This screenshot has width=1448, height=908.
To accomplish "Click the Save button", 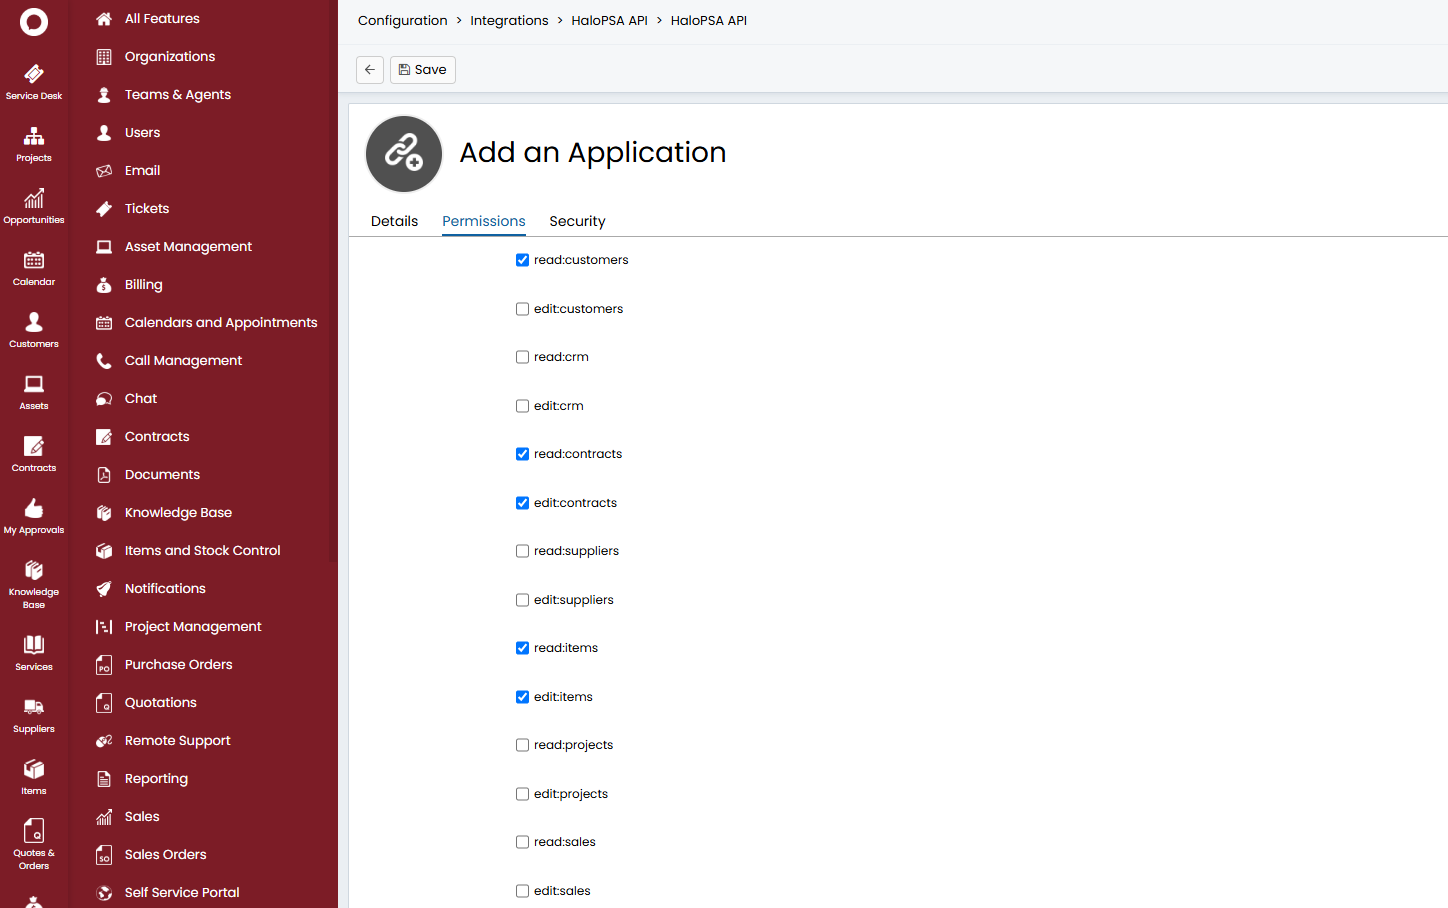I will click(x=422, y=69).
